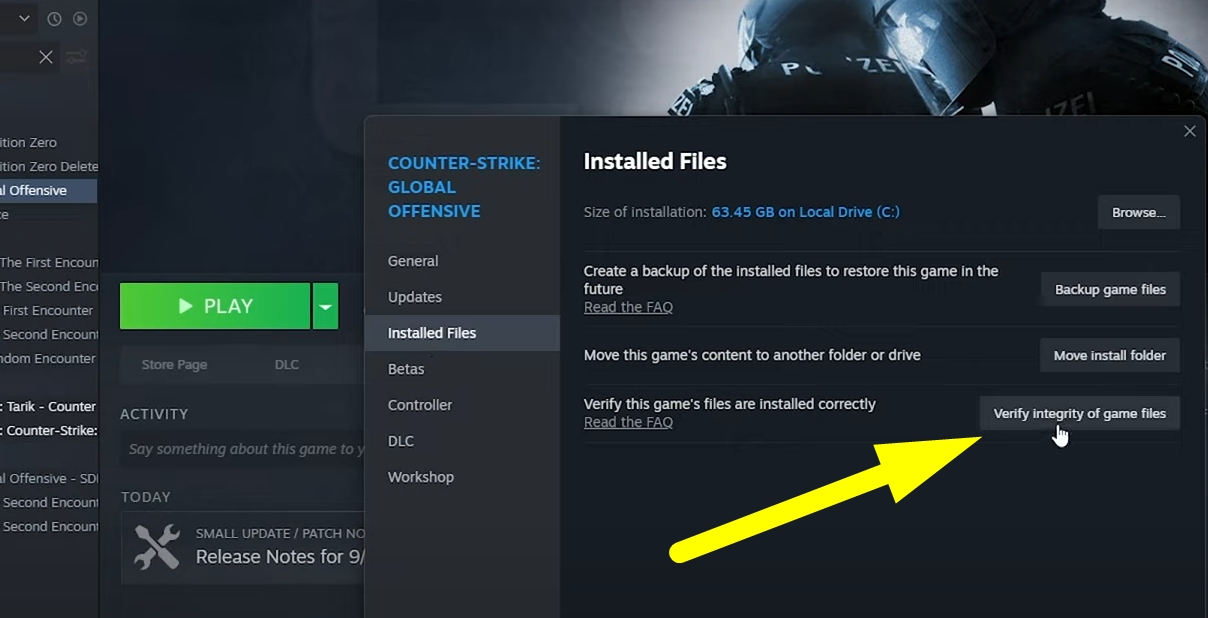1208x618 pixels.
Task: Click the ready-to-play filter icon
Action: 80,18
